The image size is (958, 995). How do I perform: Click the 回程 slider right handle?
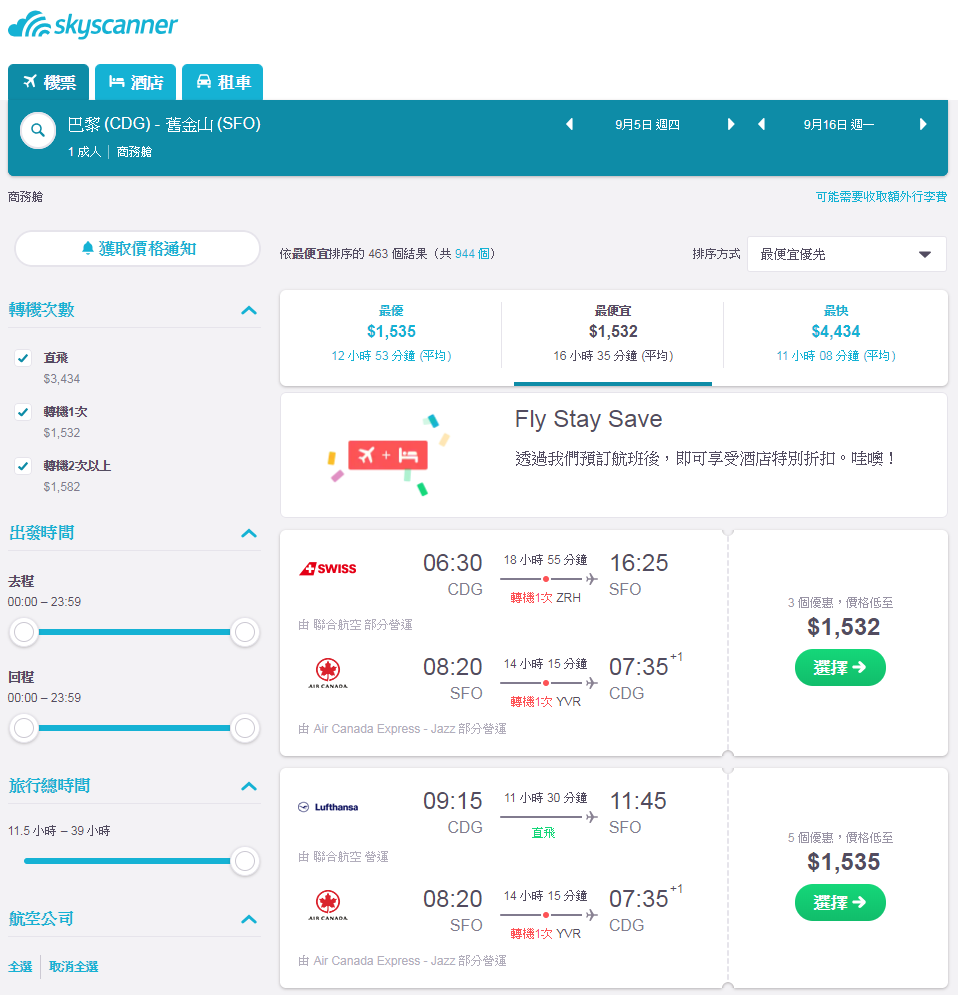point(245,728)
